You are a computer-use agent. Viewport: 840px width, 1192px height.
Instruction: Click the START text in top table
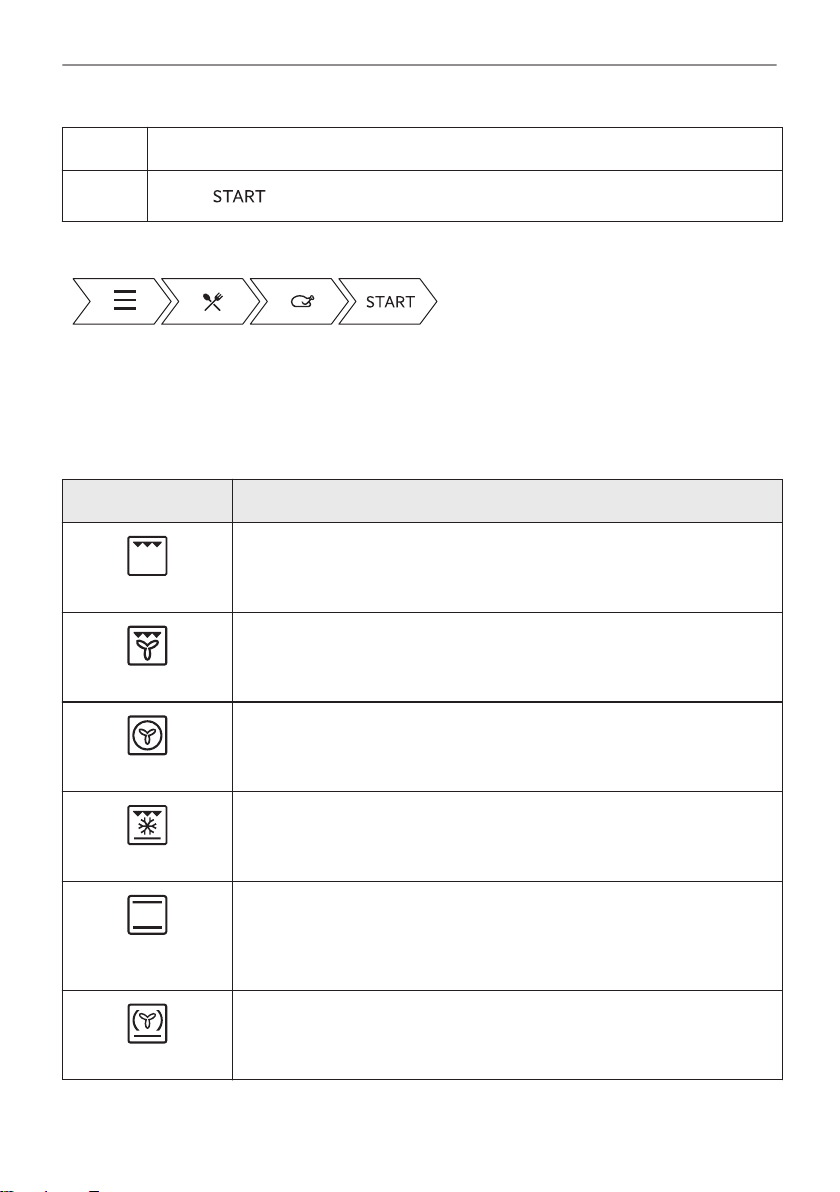pyautogui.click(x=239, y=196)
